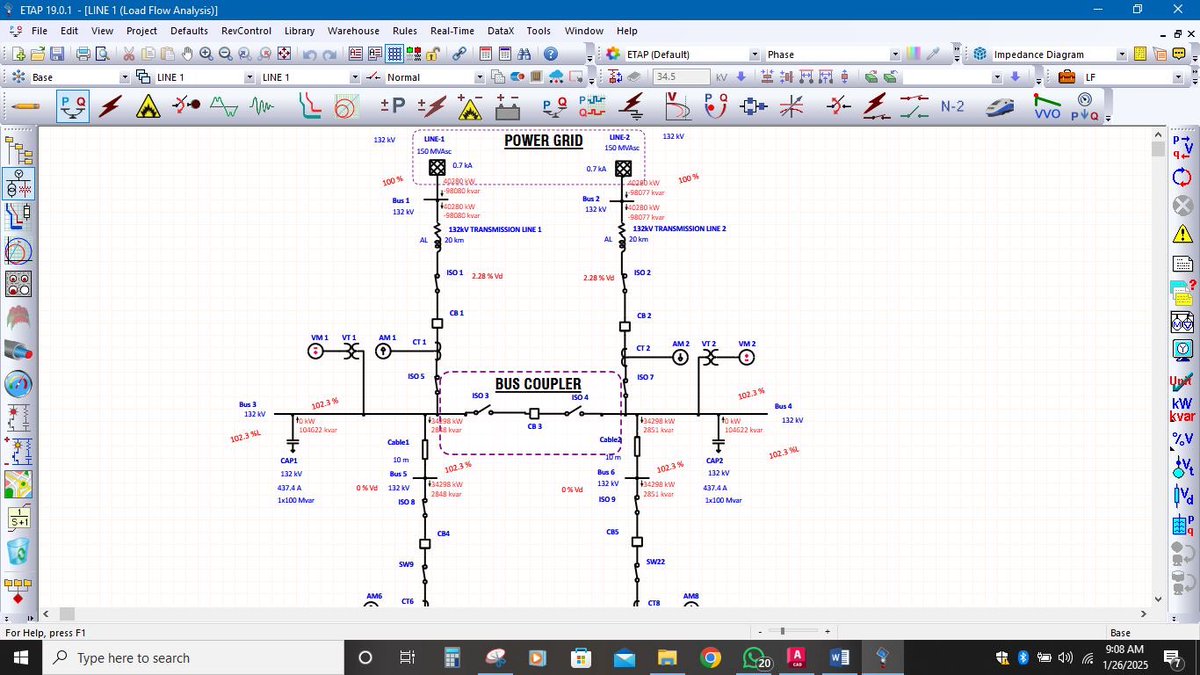Open the LINE 1 configuration dropdown

tap(354, 77)
